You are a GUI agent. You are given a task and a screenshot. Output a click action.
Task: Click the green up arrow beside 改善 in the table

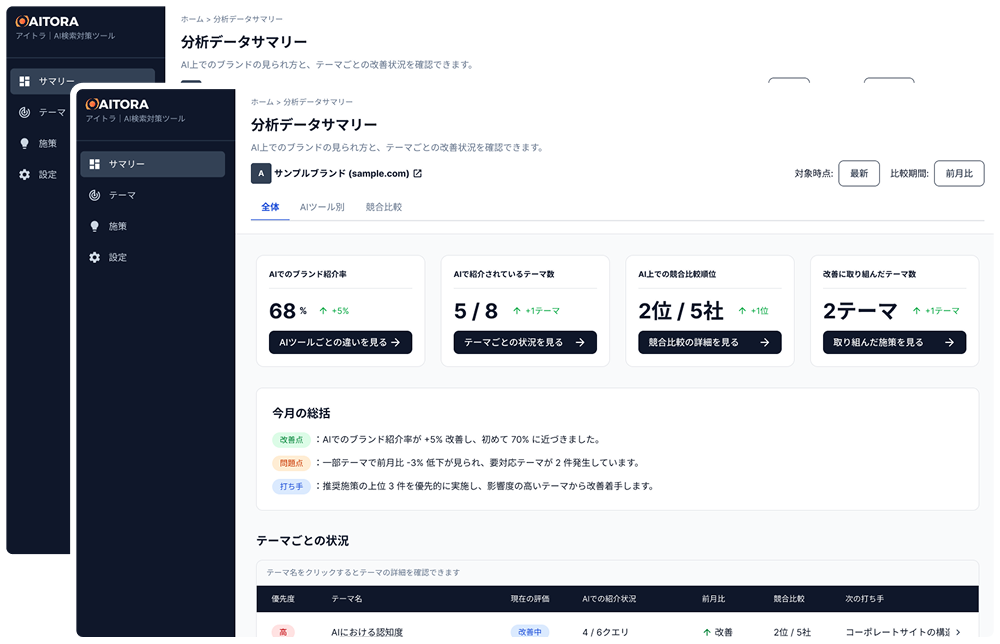click(707, 633)
